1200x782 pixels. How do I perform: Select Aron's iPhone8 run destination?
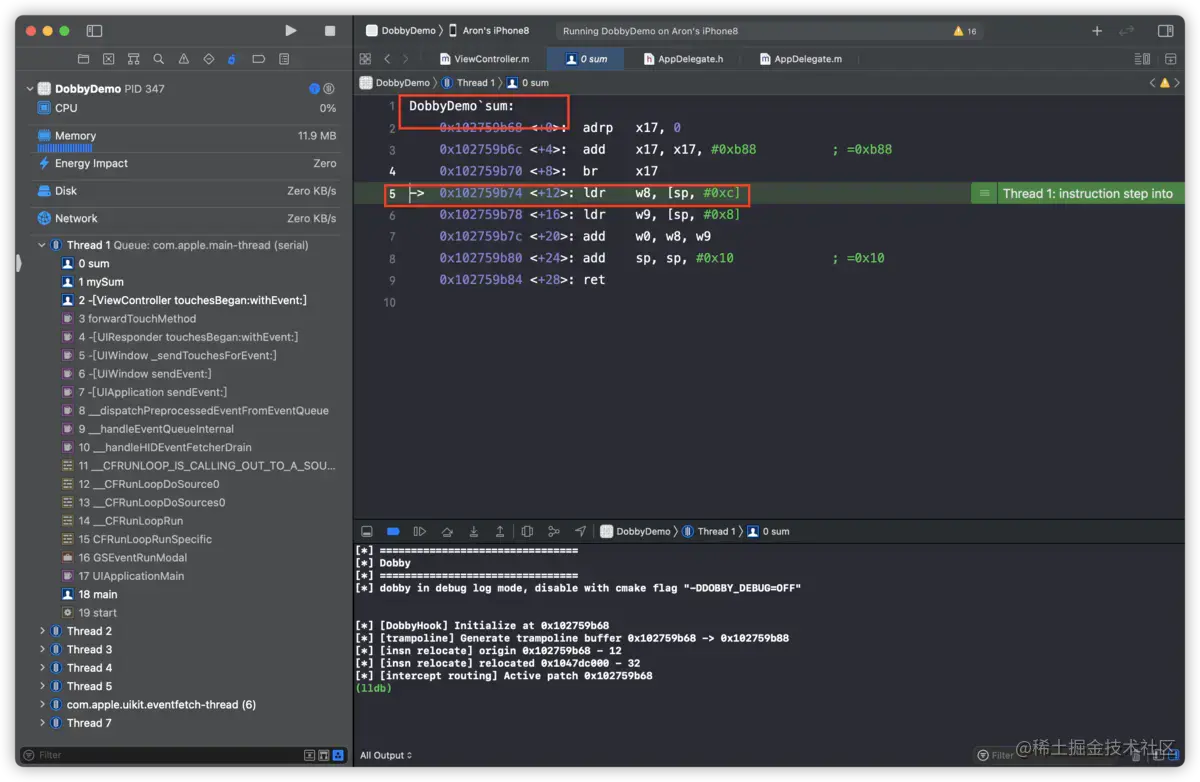[x=496, y=31]
